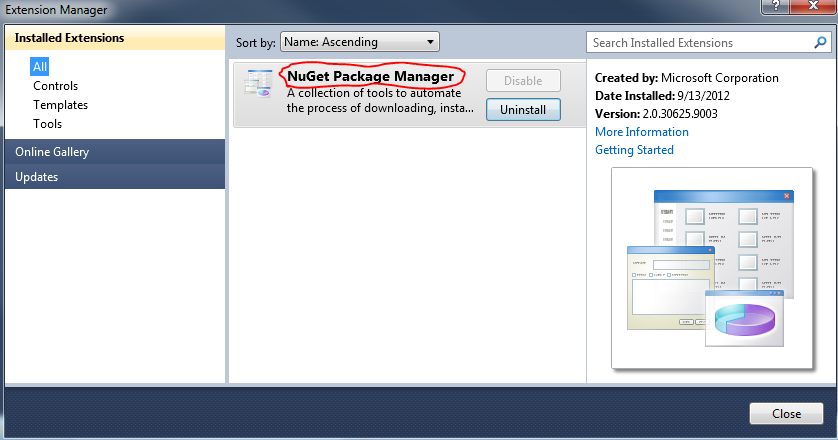Open the Getting Started link
Viewport: 838px width, 440px height.
click(634, 150)
